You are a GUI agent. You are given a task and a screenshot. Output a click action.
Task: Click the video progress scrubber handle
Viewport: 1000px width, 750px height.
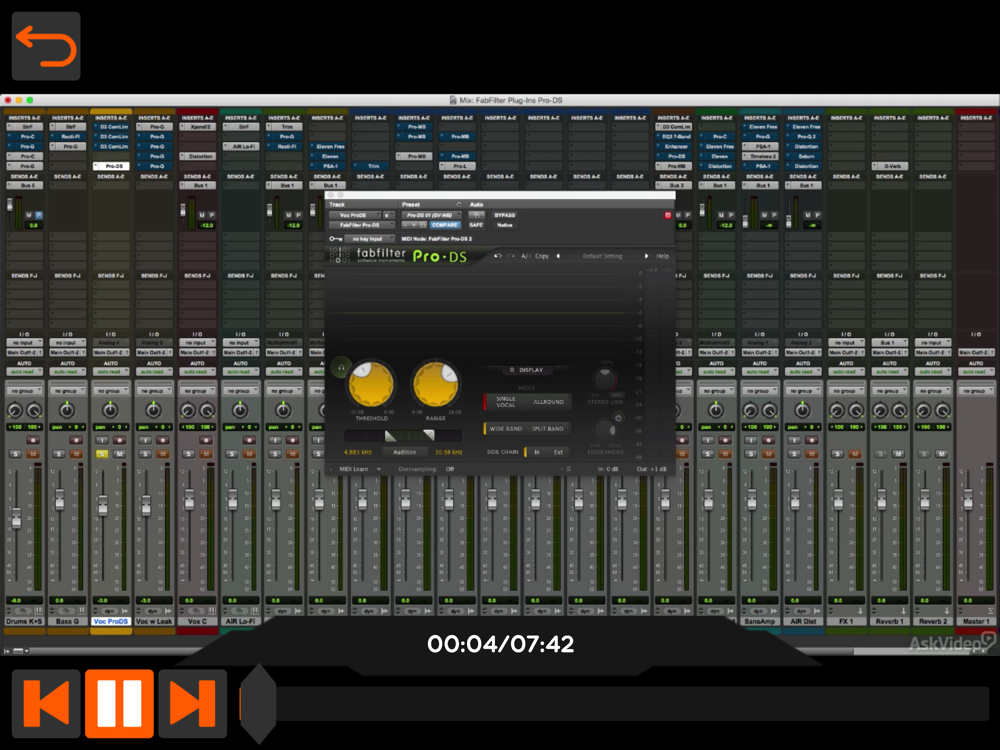point(258,703)
